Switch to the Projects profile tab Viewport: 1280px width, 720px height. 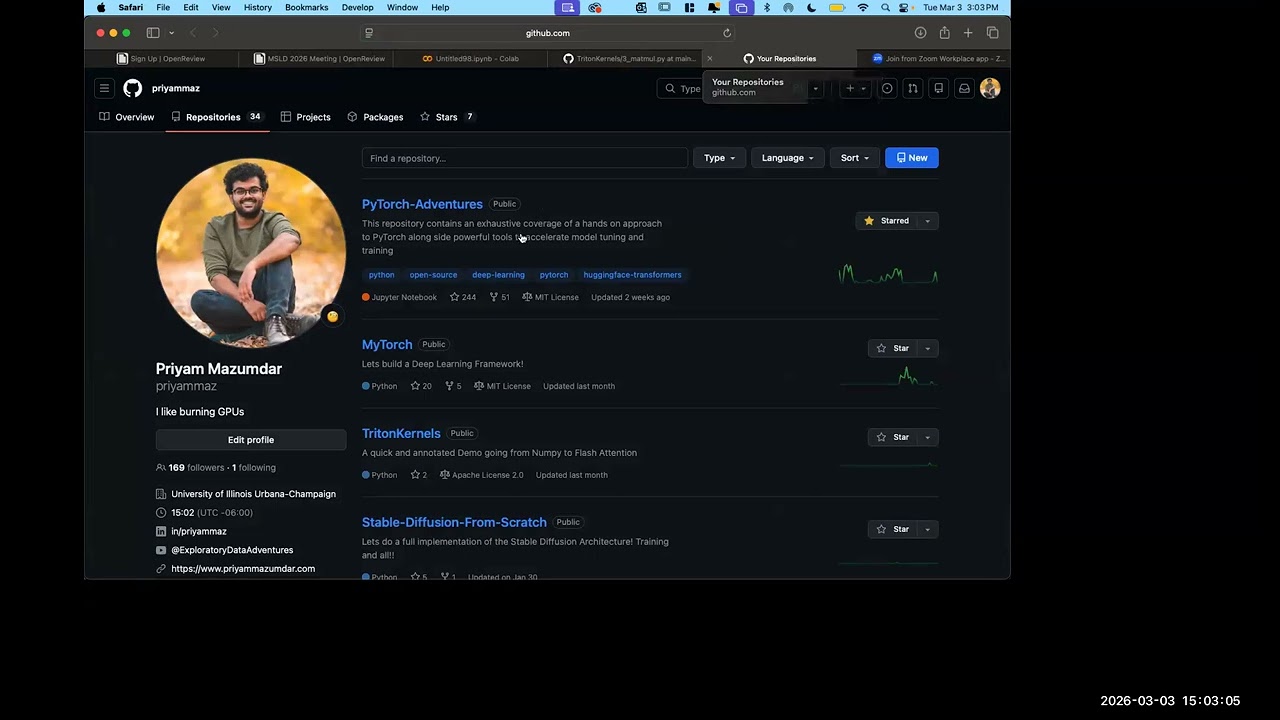[x=306, y=117]
